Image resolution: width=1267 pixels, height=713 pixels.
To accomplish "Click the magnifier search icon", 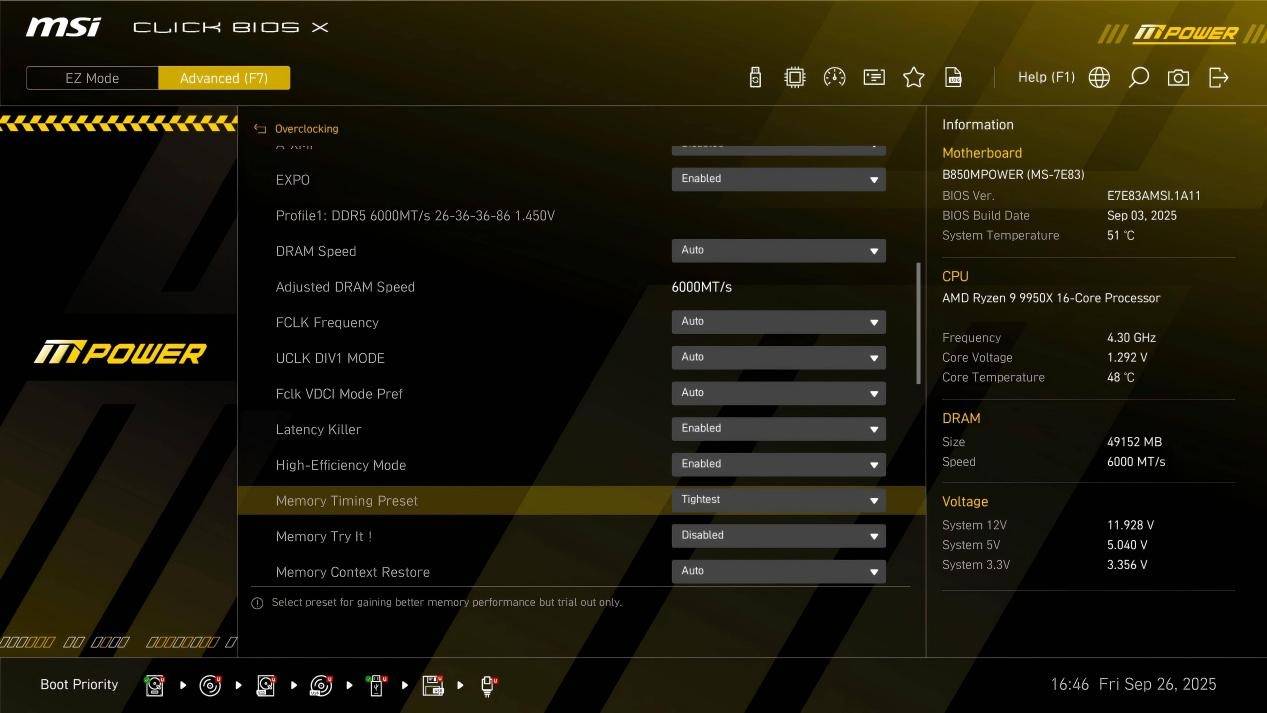I will pos(1138,78).
